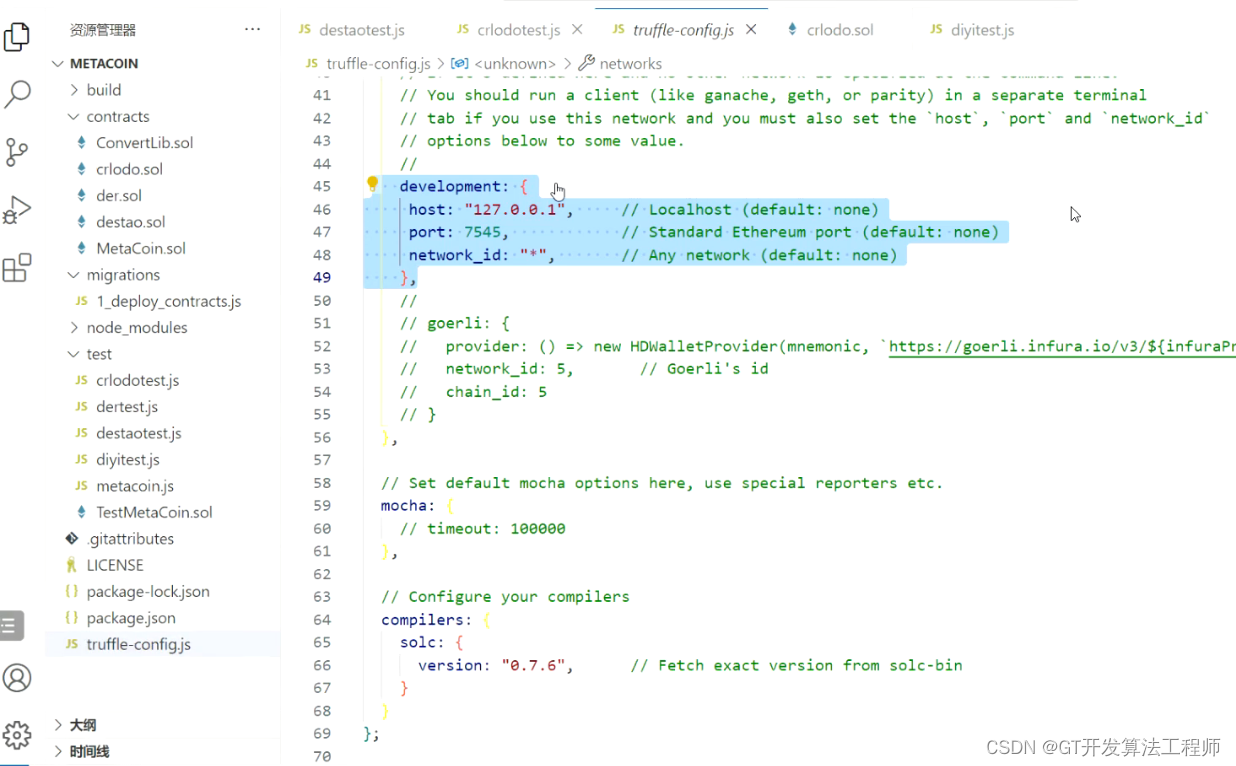This screenshot has width=1236, height=766.
Task: Open metacoin.js in explorer
Action: 135,486
